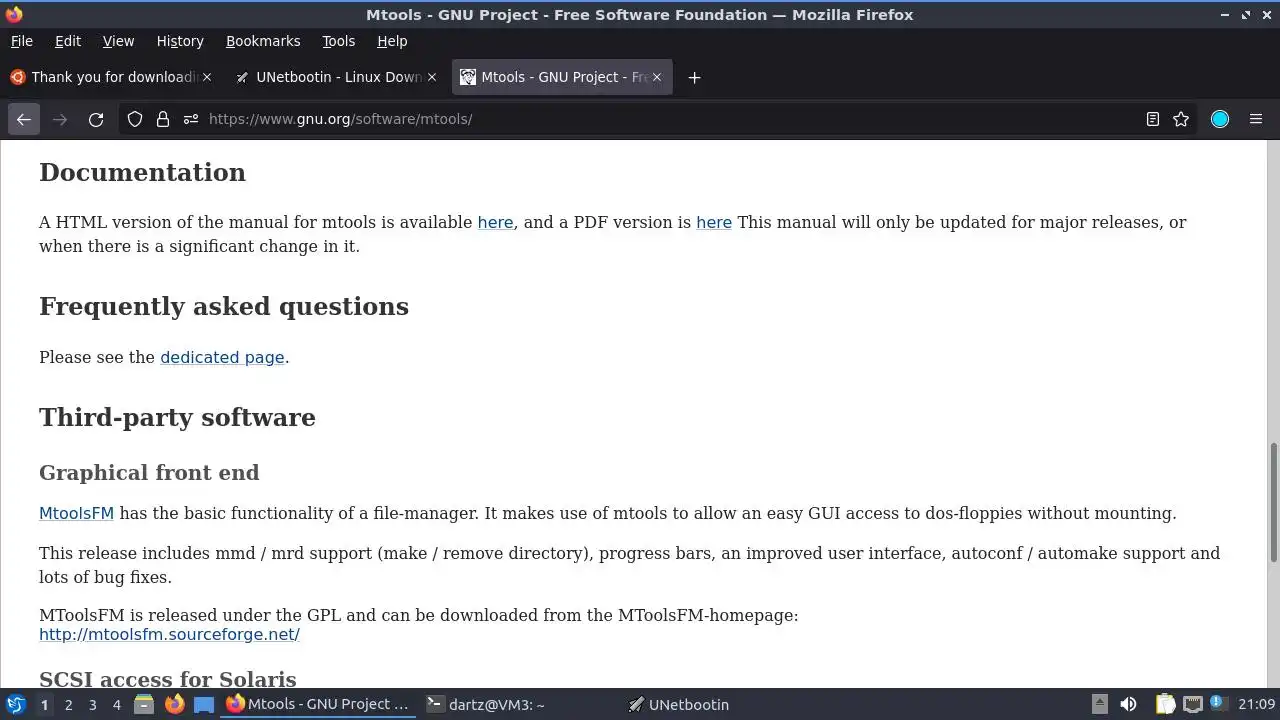This screenshot has height=720, width=1280.
Task: Open the update notifier tray icon
Action: (1218, 704)
